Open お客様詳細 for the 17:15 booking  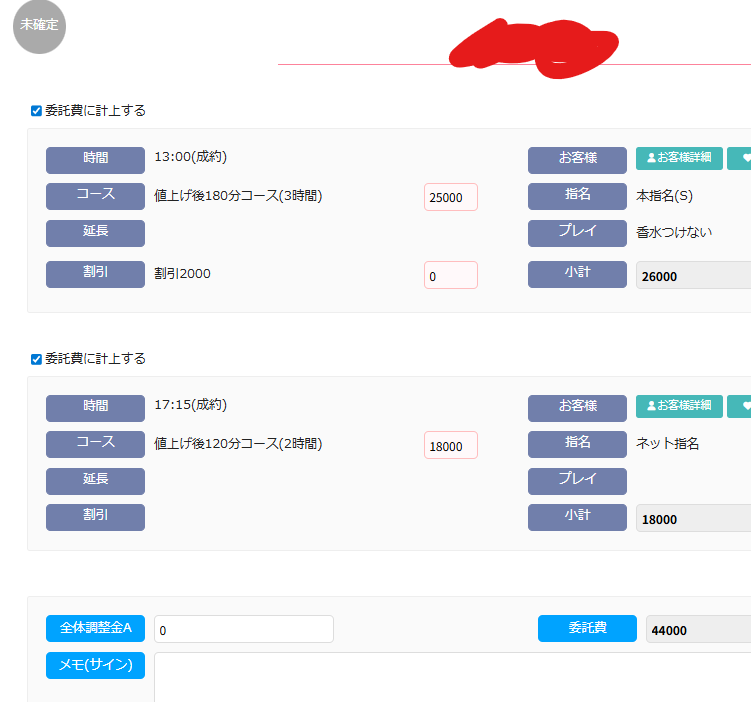pyautogui.click(x=679, y=406)
